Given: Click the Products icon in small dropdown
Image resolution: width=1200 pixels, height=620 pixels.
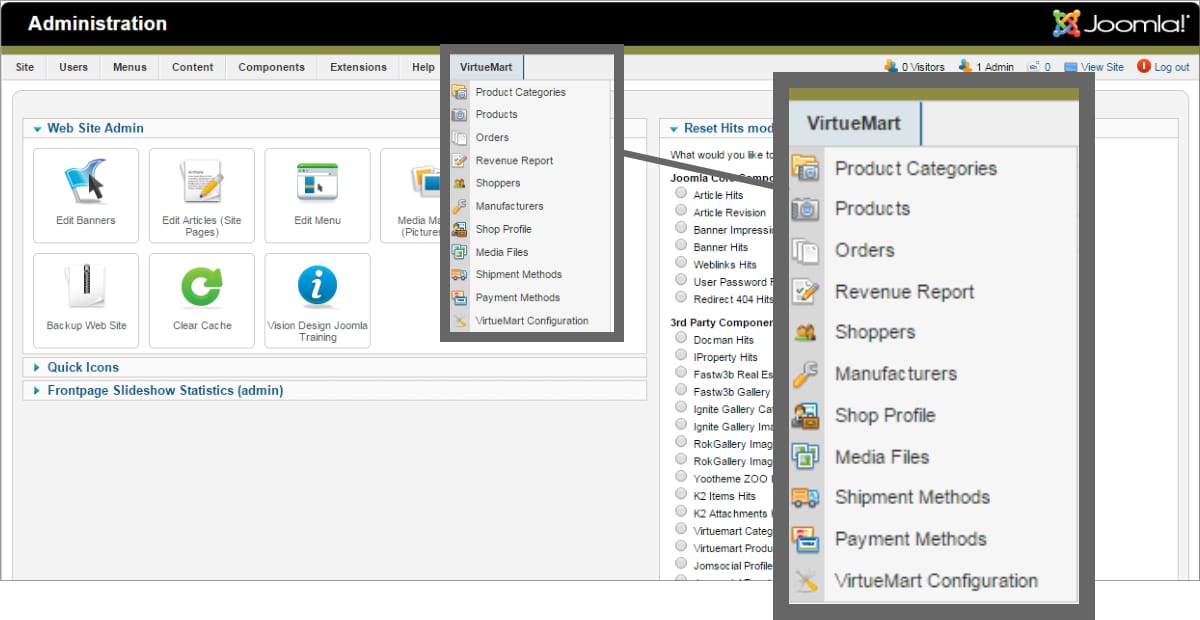Looking at the screenshot, I should coord(459,115).
